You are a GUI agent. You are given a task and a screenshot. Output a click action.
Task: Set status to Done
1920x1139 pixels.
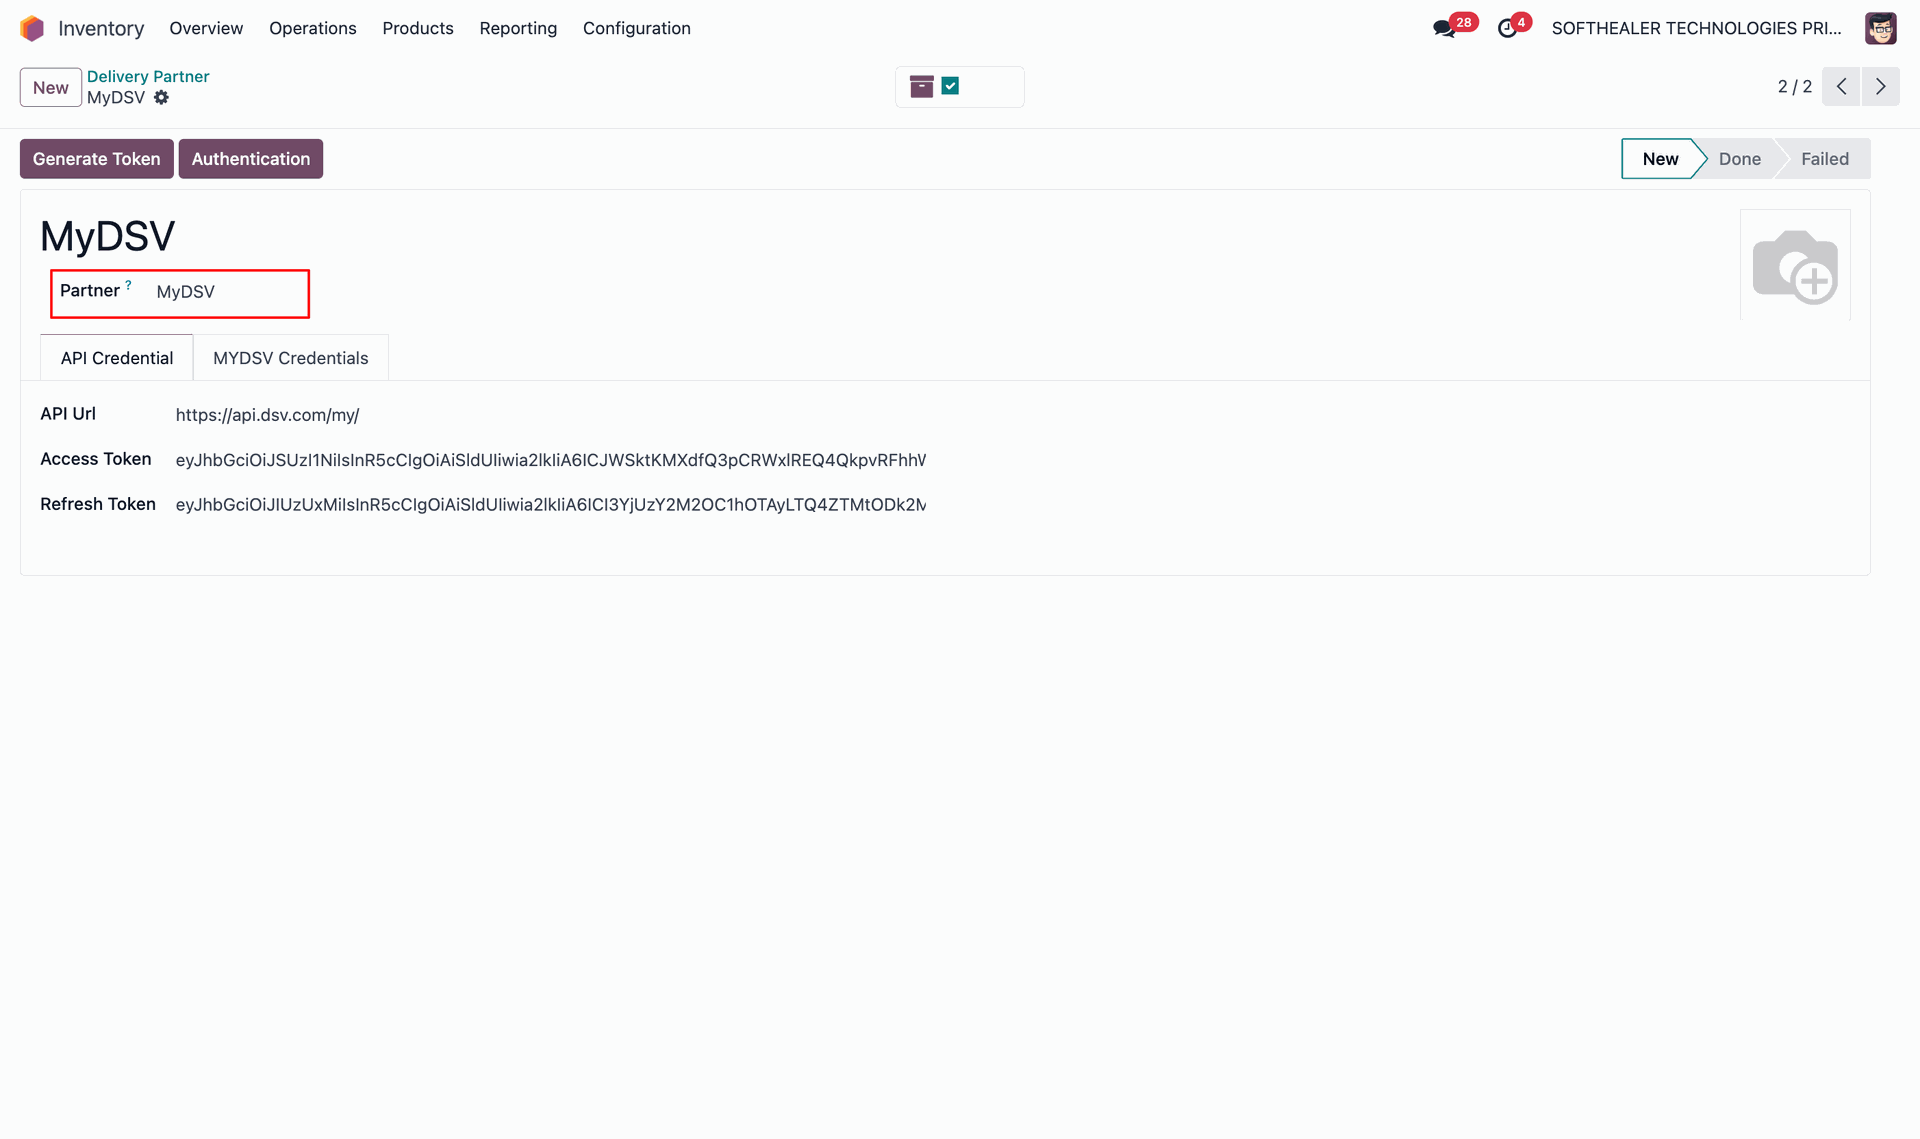click(x=1739, y=159)
